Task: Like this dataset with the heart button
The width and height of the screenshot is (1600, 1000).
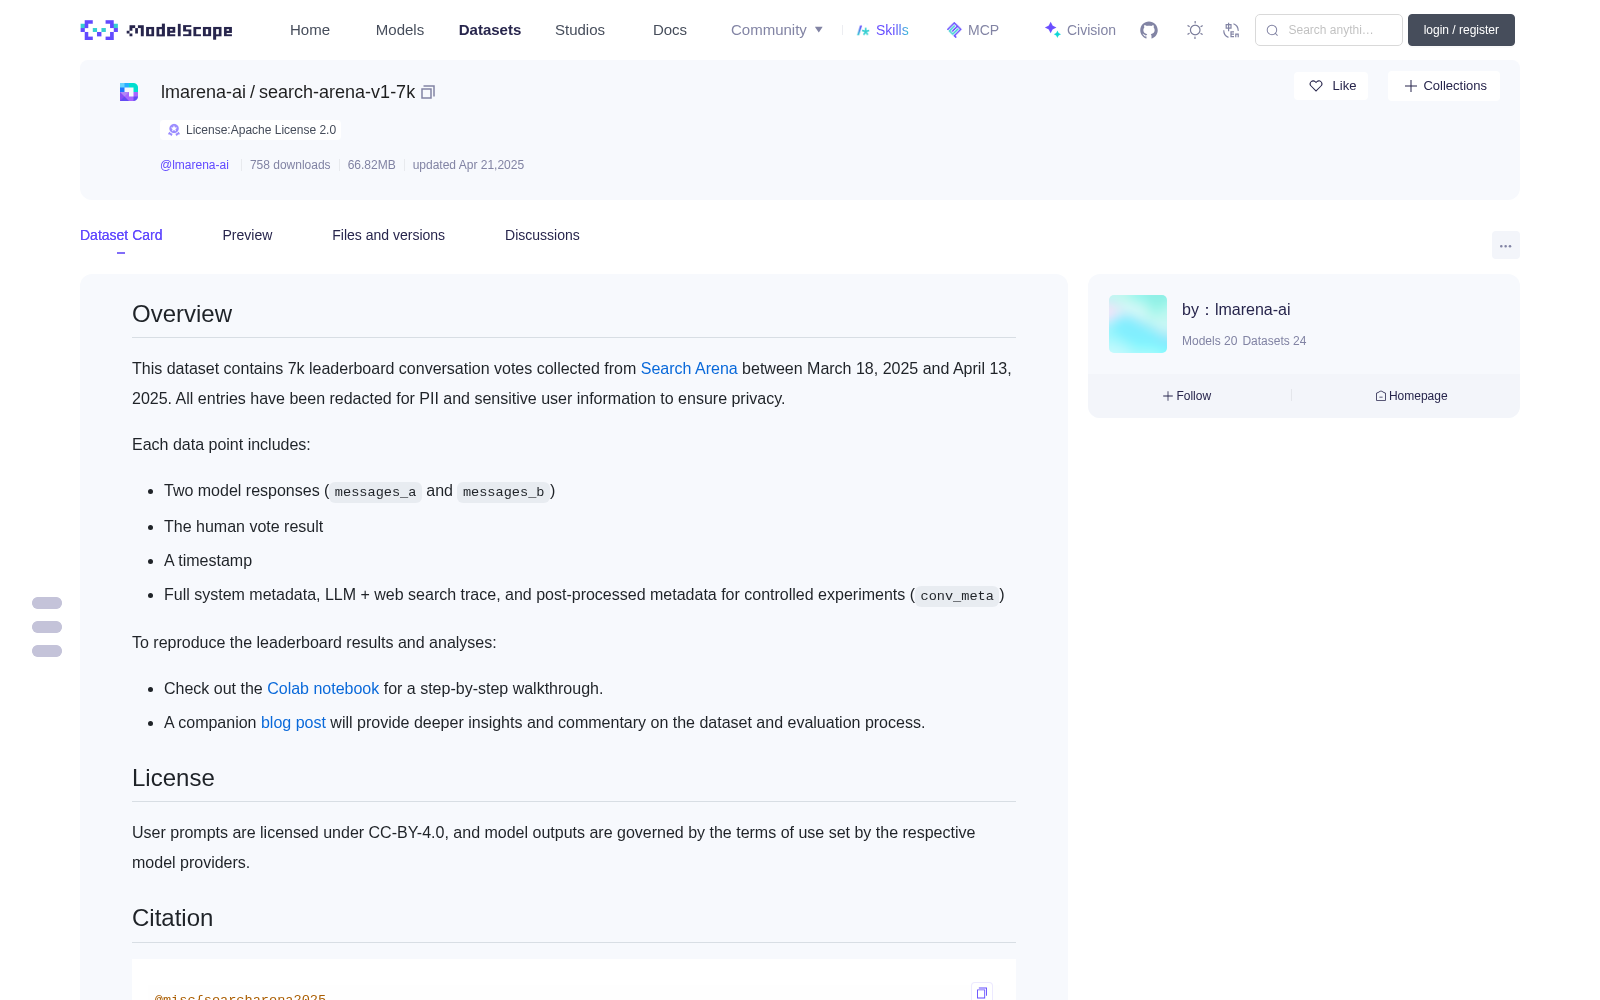Action: click(1331, 86)
